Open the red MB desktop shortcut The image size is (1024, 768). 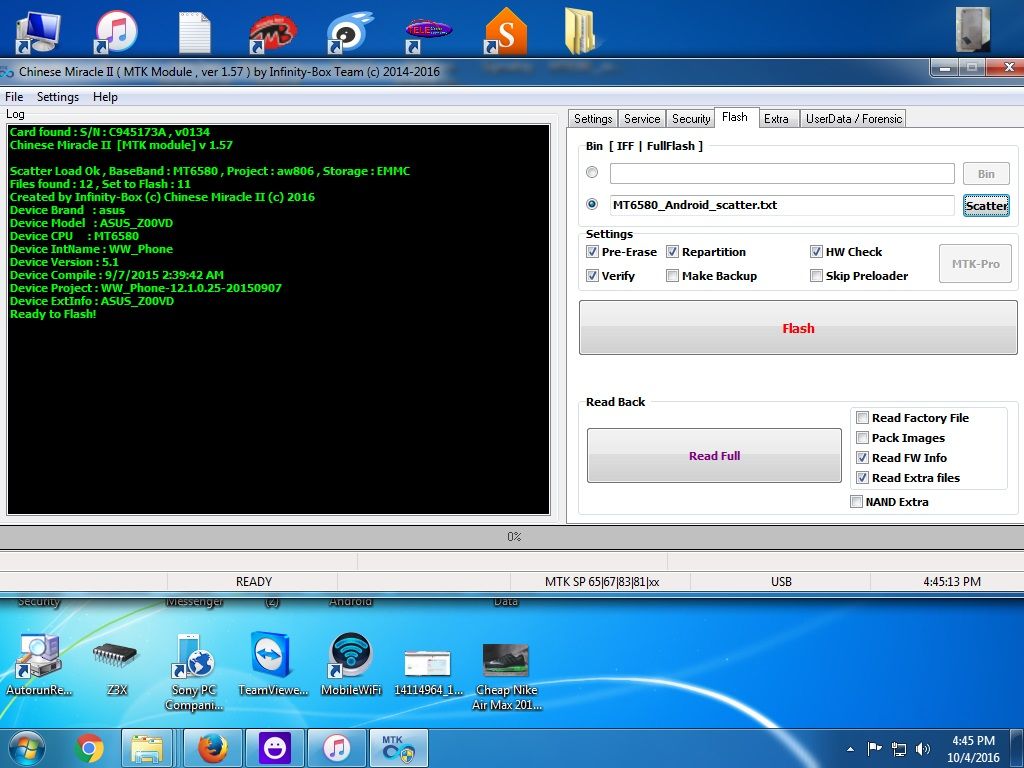(x=272, y=33)
